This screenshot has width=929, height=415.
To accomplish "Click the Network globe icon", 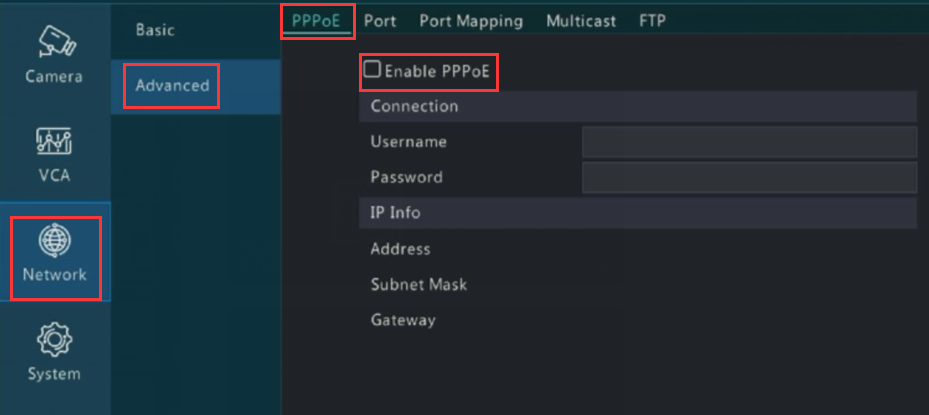I will pyautogui.click(x=54, y=240).
